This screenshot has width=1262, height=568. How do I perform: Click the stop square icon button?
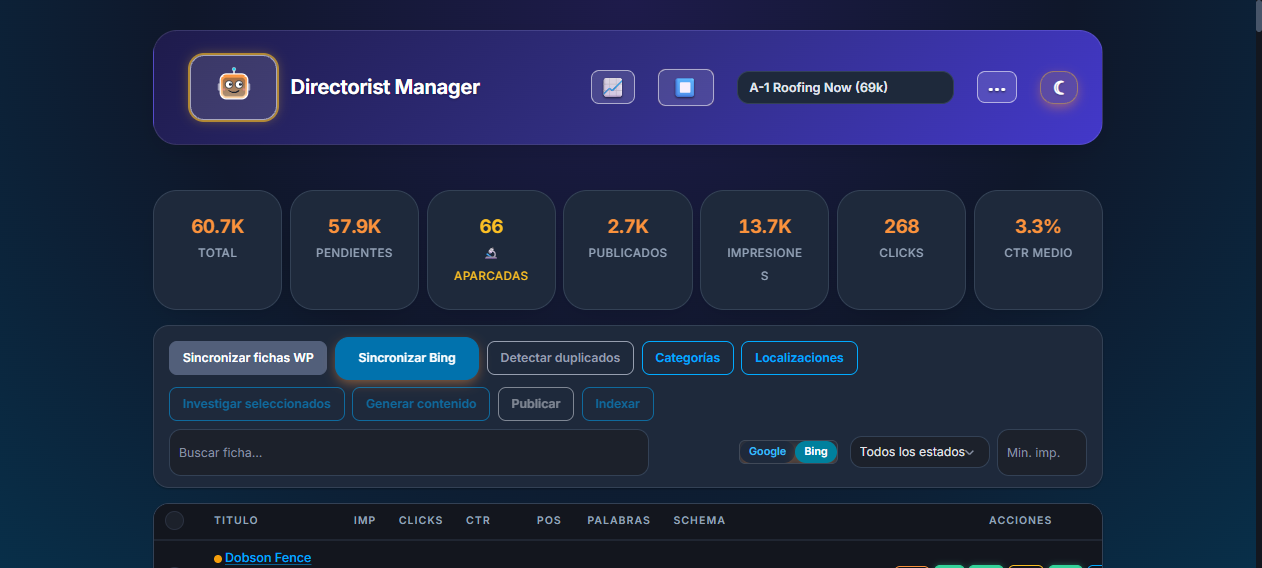686,87
